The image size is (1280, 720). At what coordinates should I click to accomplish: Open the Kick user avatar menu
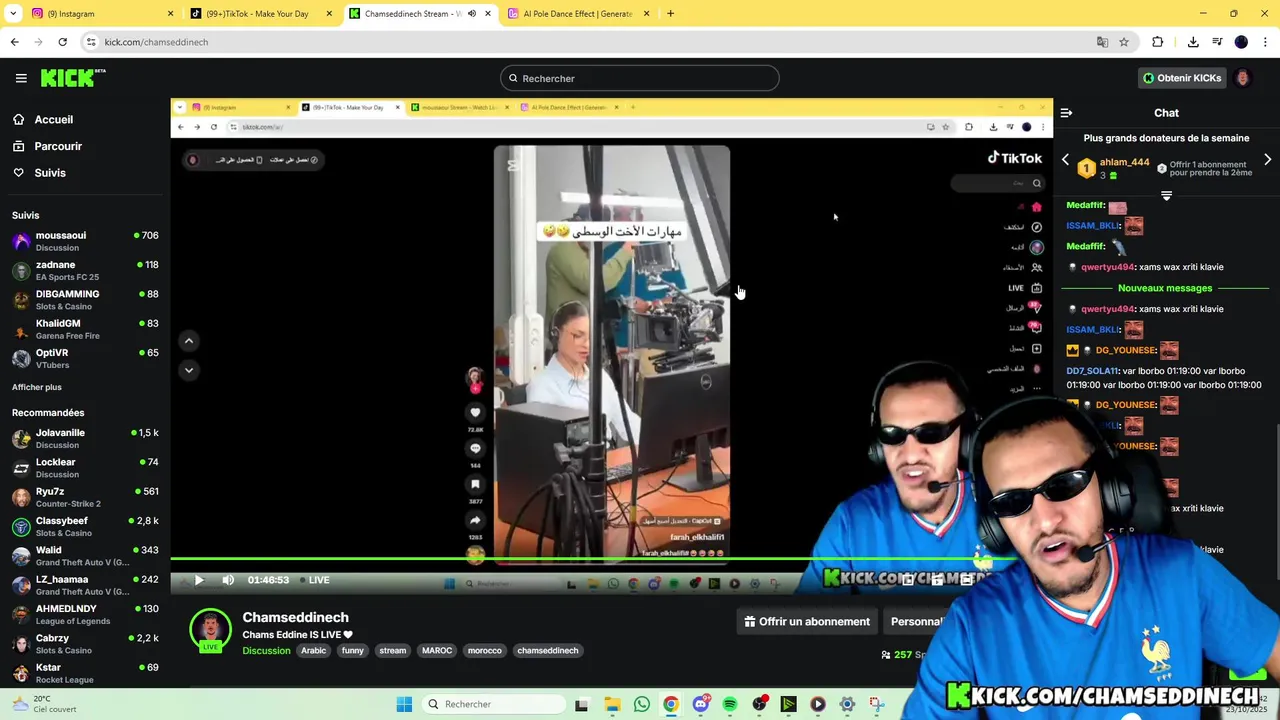1243,78
